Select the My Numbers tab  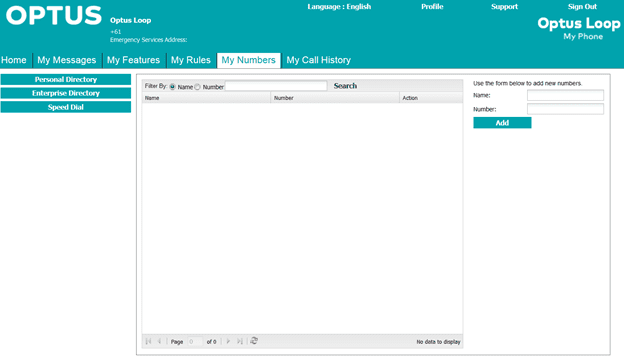(249, 60)
